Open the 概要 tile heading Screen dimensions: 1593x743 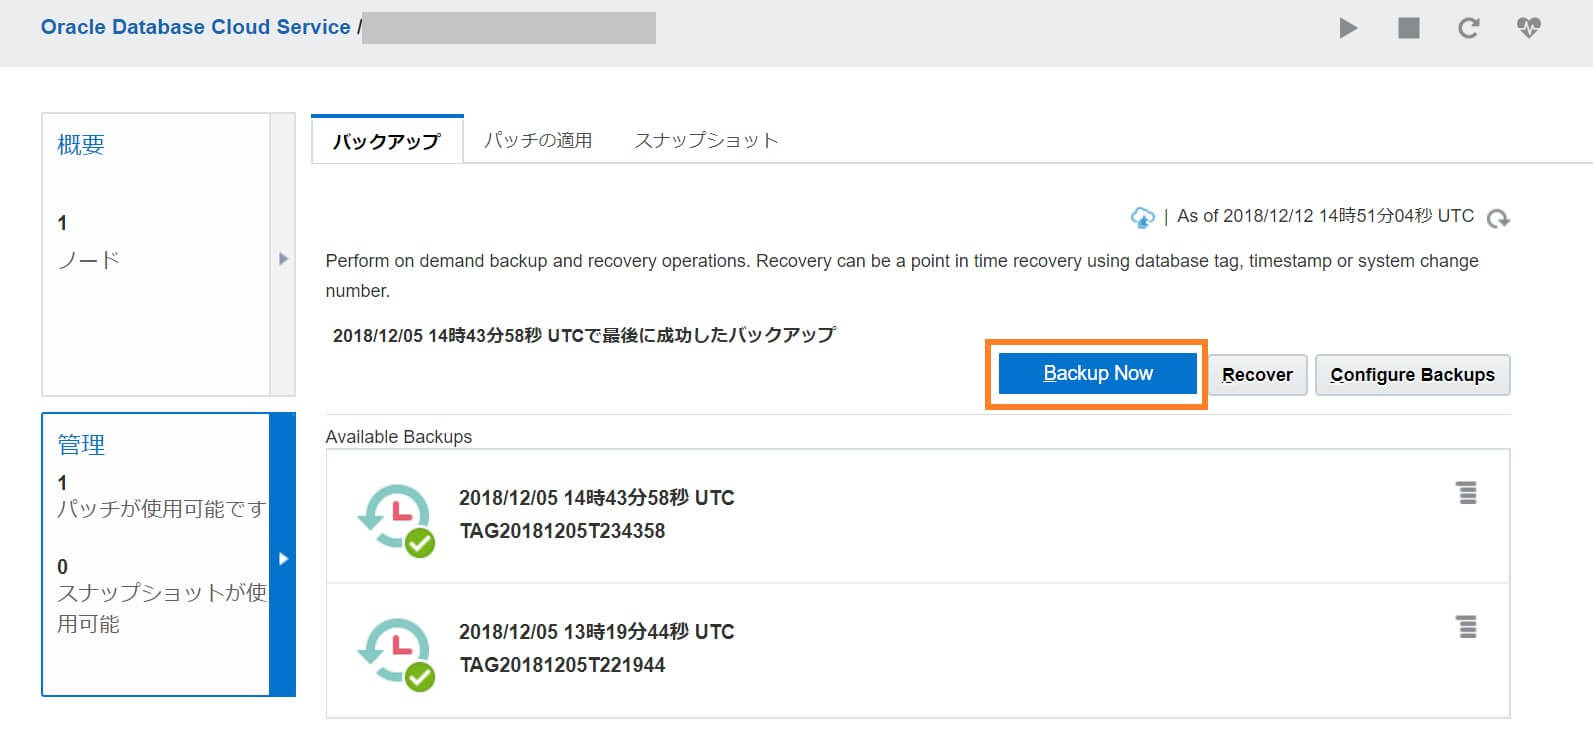click(x=81, y=145)
